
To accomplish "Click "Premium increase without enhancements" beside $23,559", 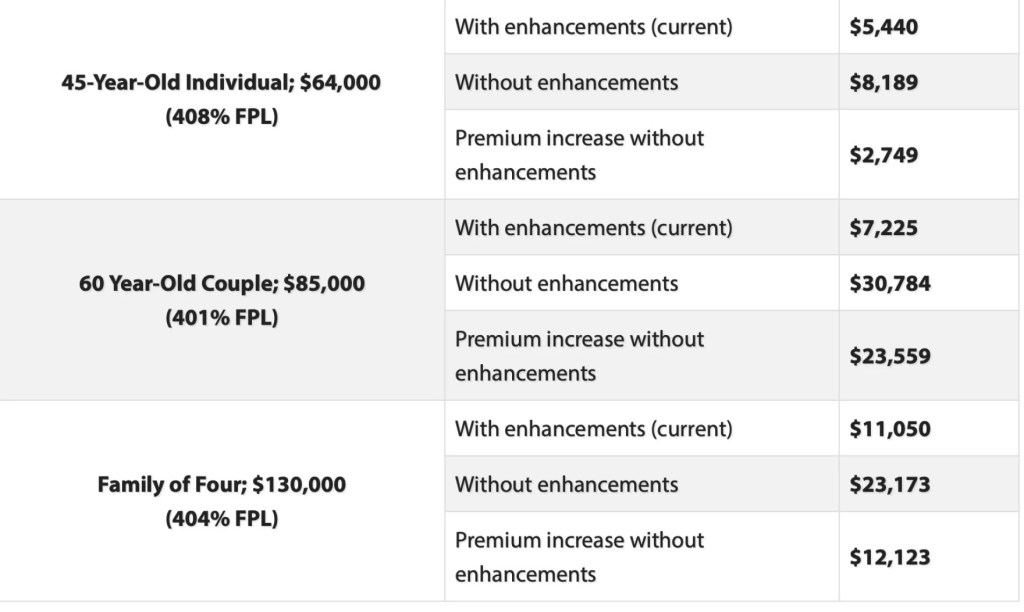I will point(580,356).
